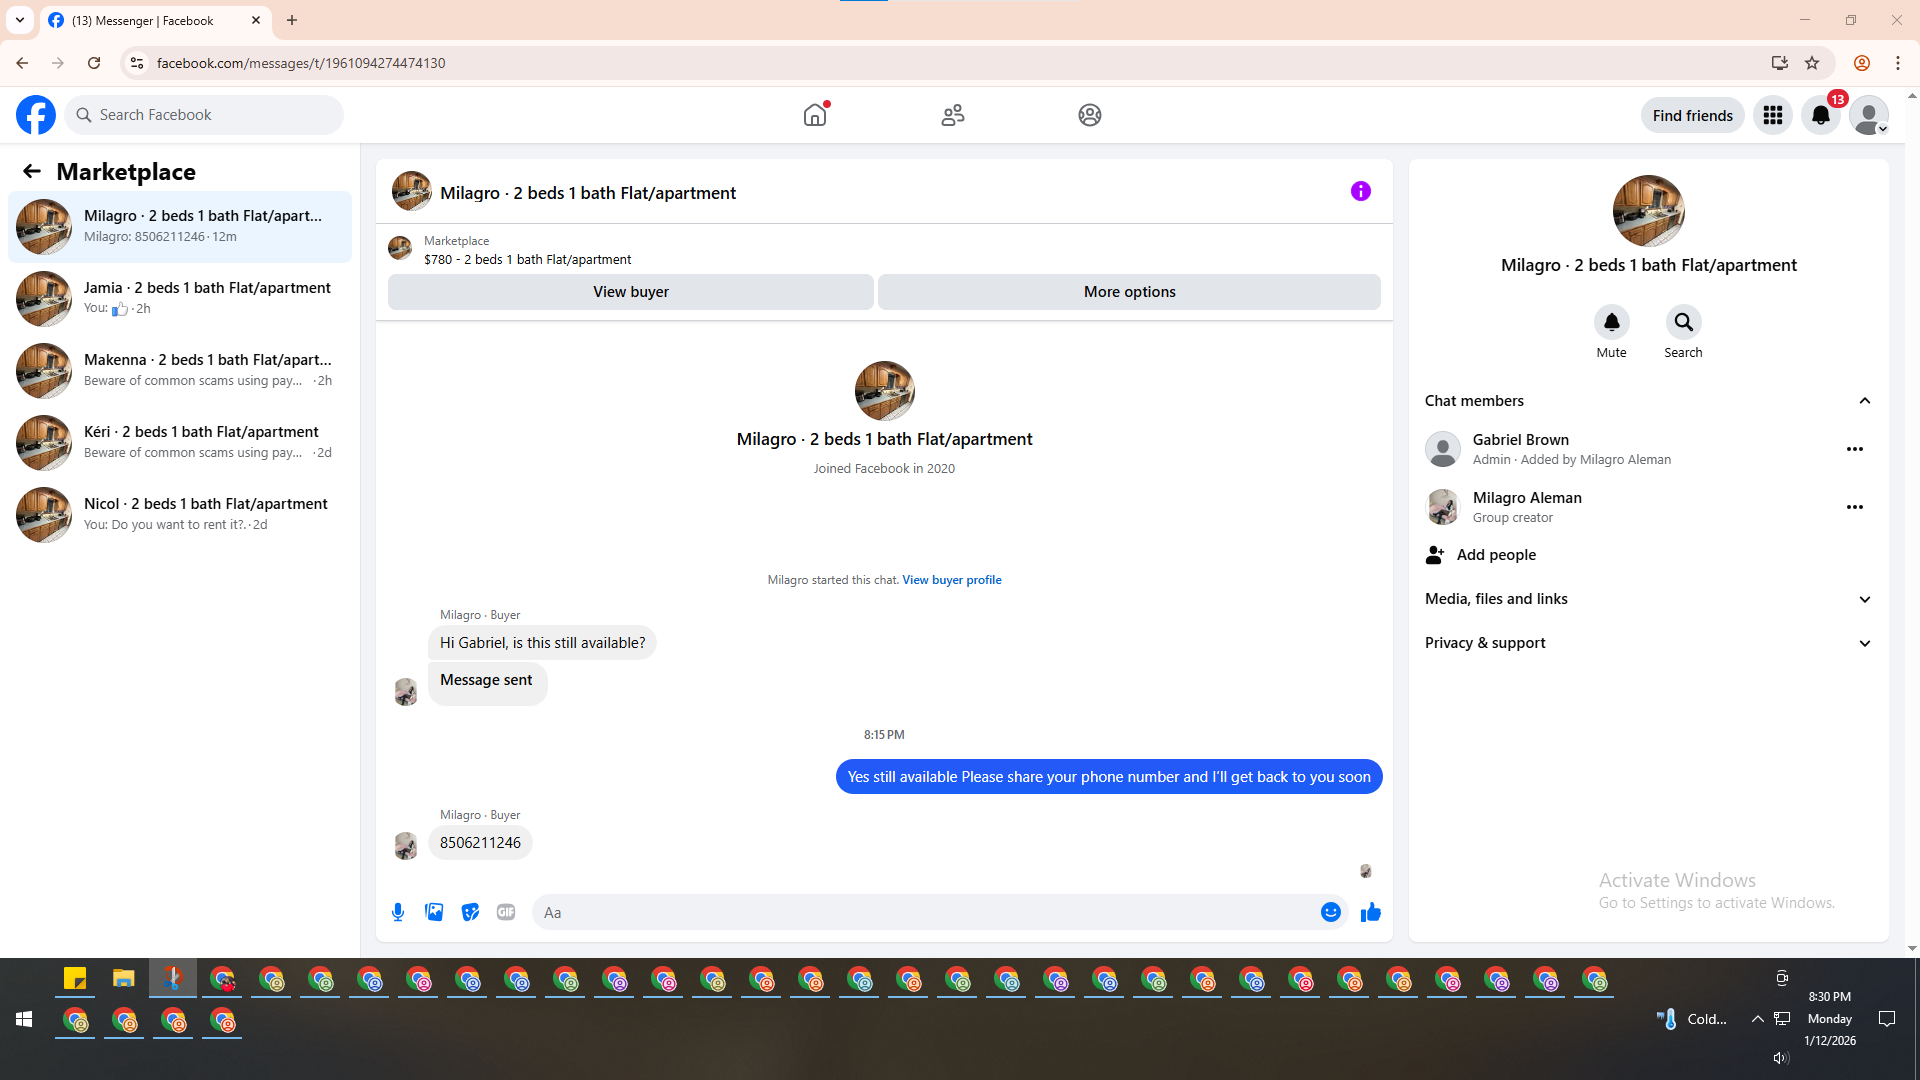Screen dimensions: 1920x1080
Task: Click the purple conversation info icon
Action: coord(1361,191)
